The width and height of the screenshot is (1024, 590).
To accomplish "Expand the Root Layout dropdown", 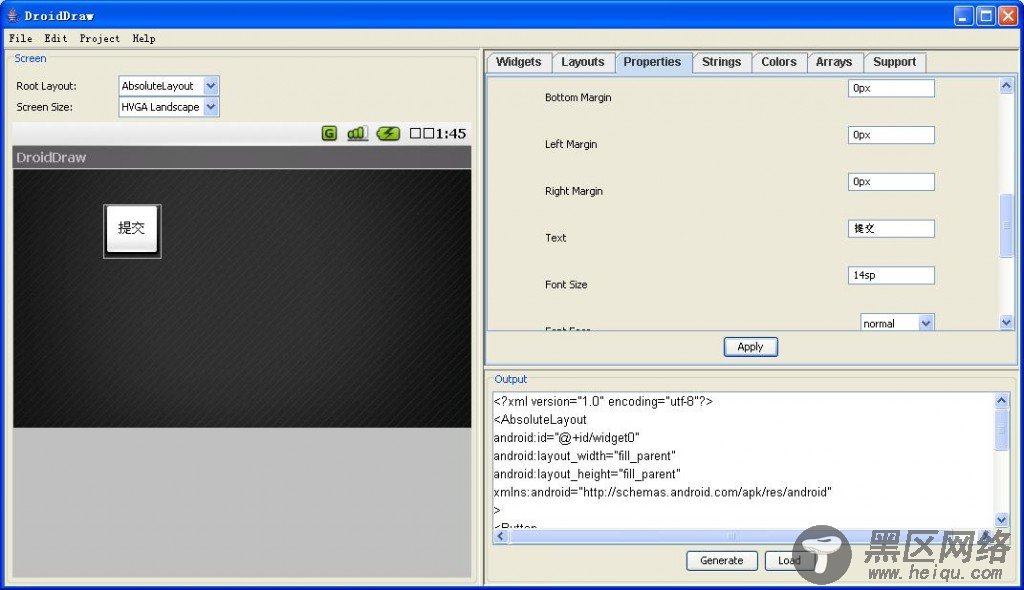I will [211, 86].
